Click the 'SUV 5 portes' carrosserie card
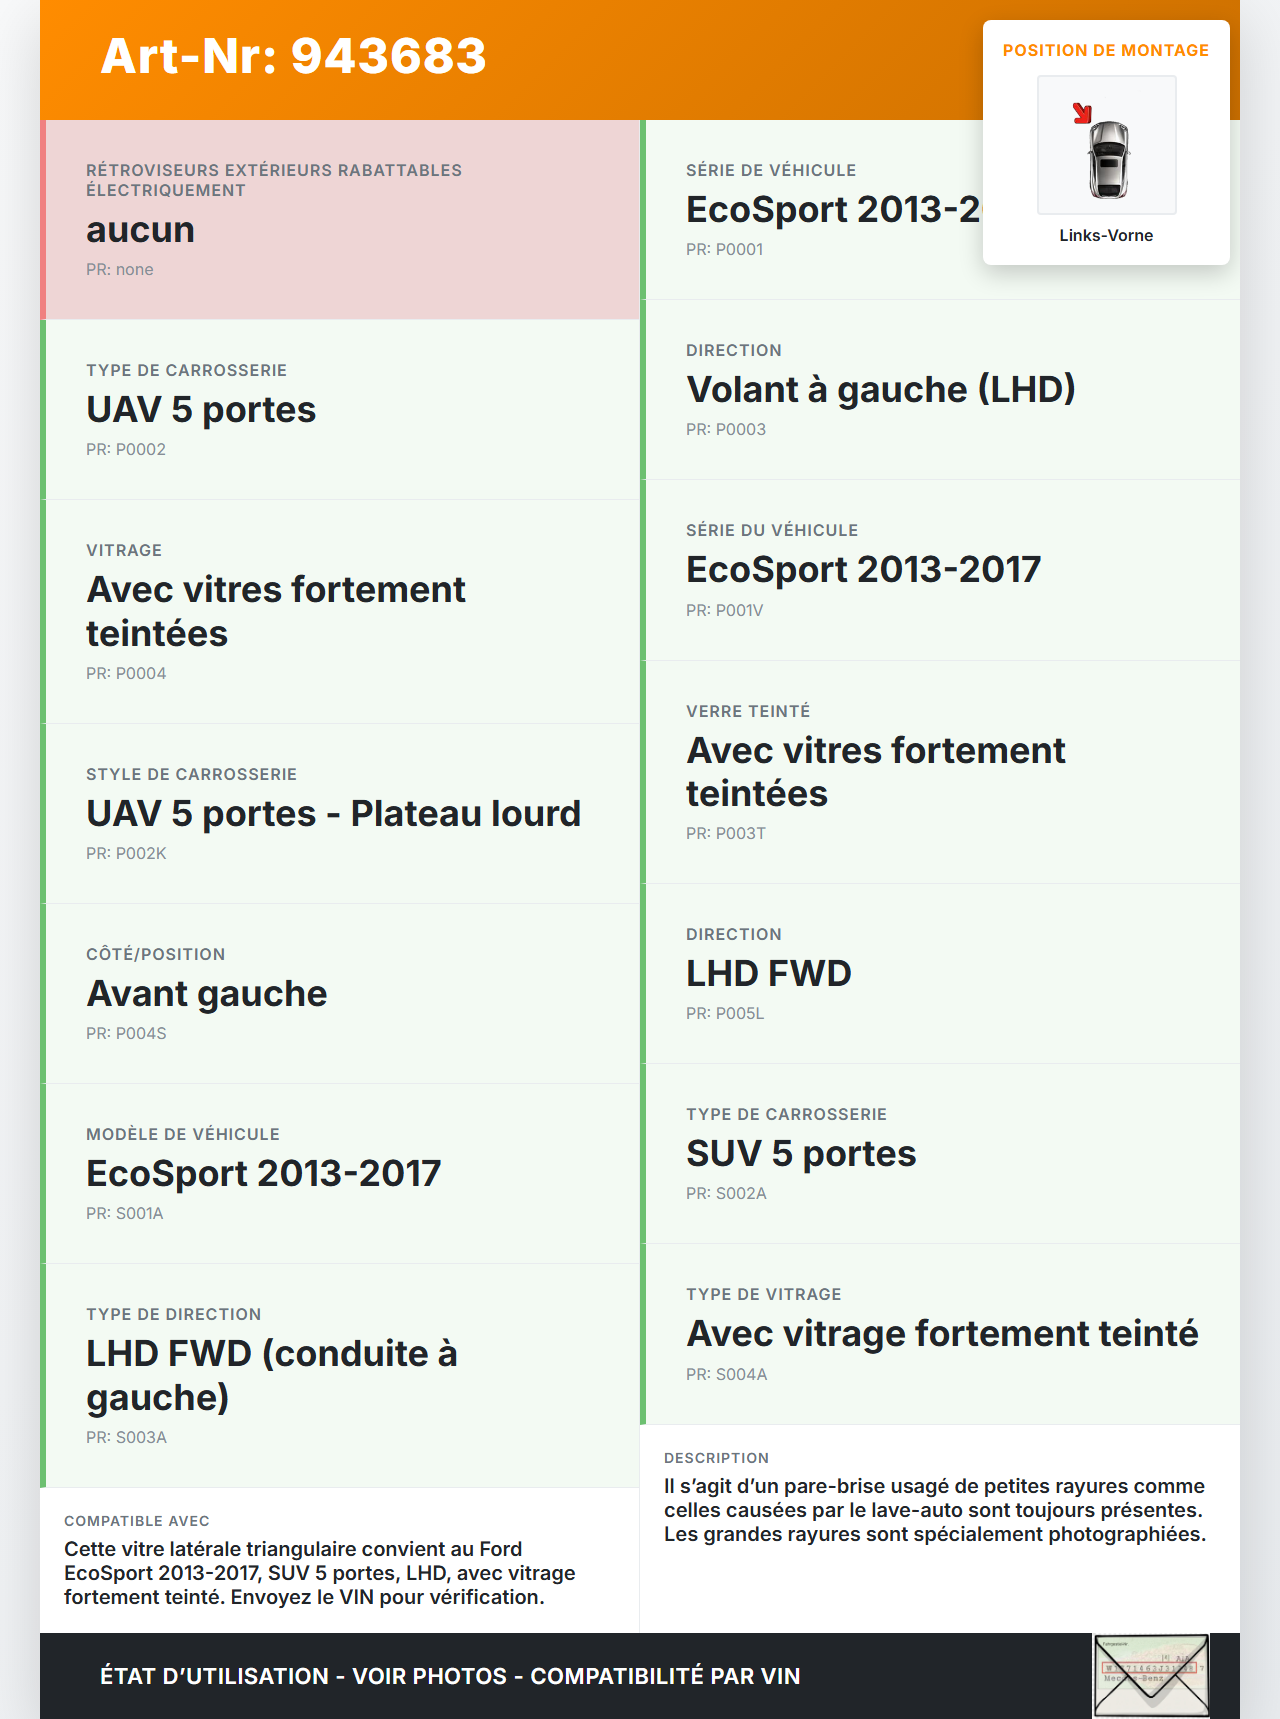Viewport: 1280px width, 1719px height. point(942,1154)
